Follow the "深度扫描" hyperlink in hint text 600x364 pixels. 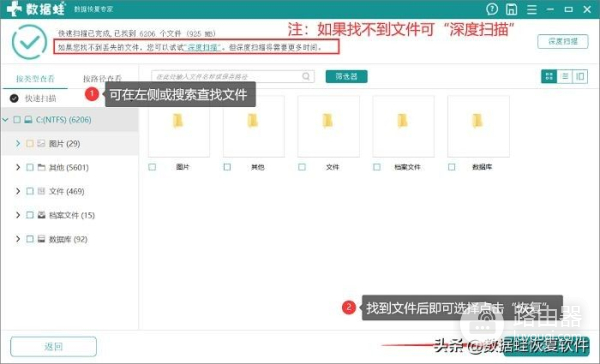203,47
